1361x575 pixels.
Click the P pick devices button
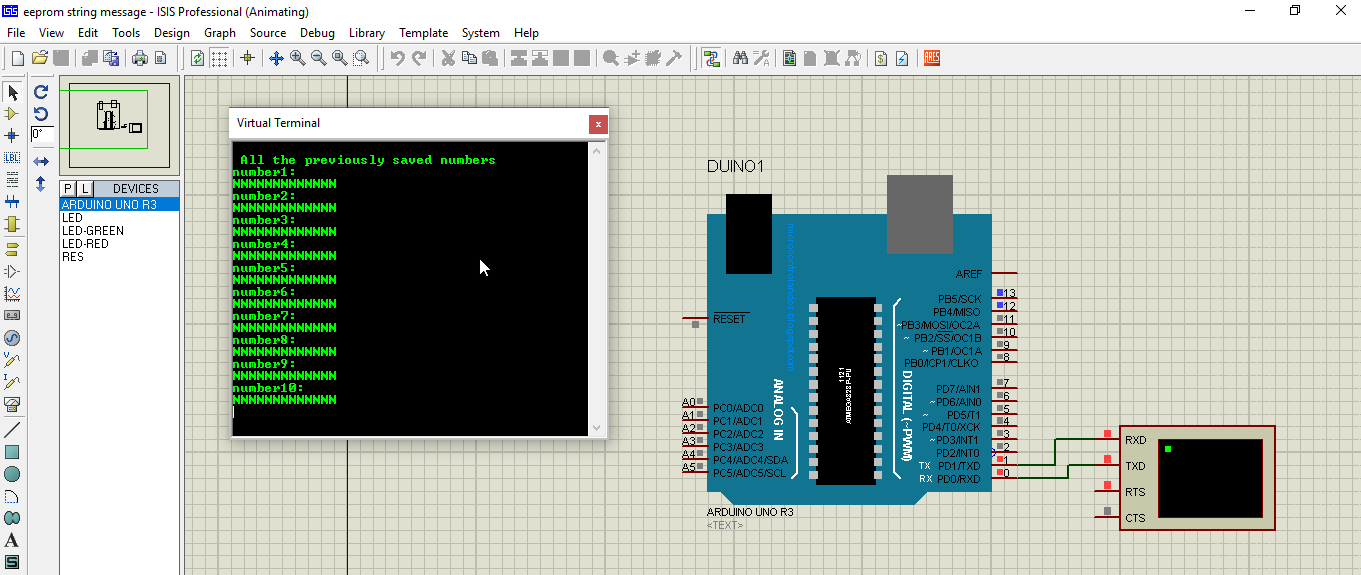[68, 188]
